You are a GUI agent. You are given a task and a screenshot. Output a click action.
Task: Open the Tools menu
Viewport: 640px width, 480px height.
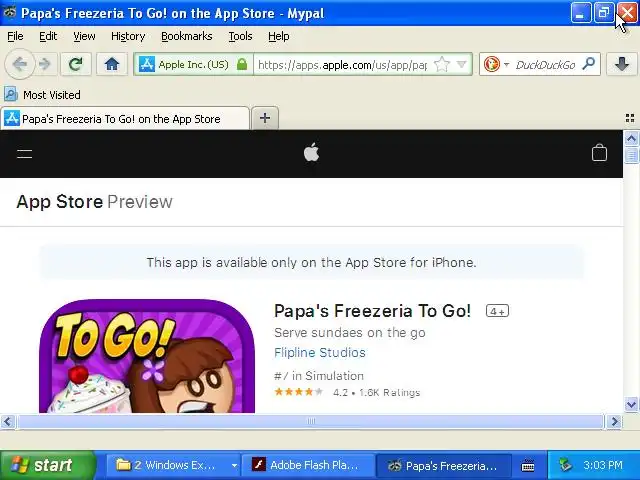[x=240, y=36]
